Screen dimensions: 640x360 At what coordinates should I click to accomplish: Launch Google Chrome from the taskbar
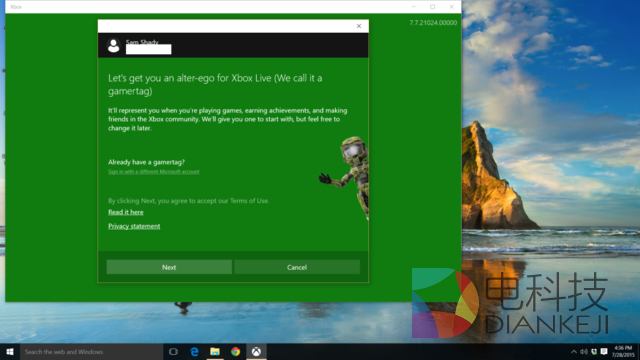click(x=236, y=351)
